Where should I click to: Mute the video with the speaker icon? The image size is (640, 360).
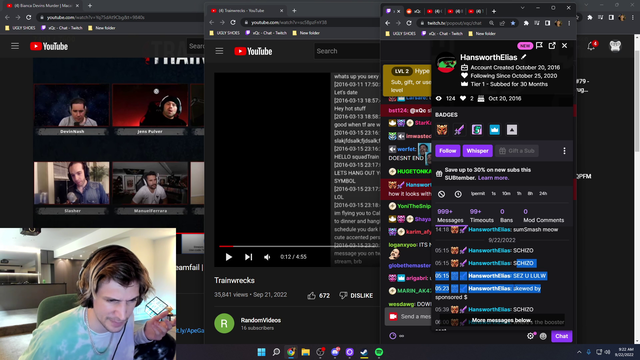click(x=267, y=257)
